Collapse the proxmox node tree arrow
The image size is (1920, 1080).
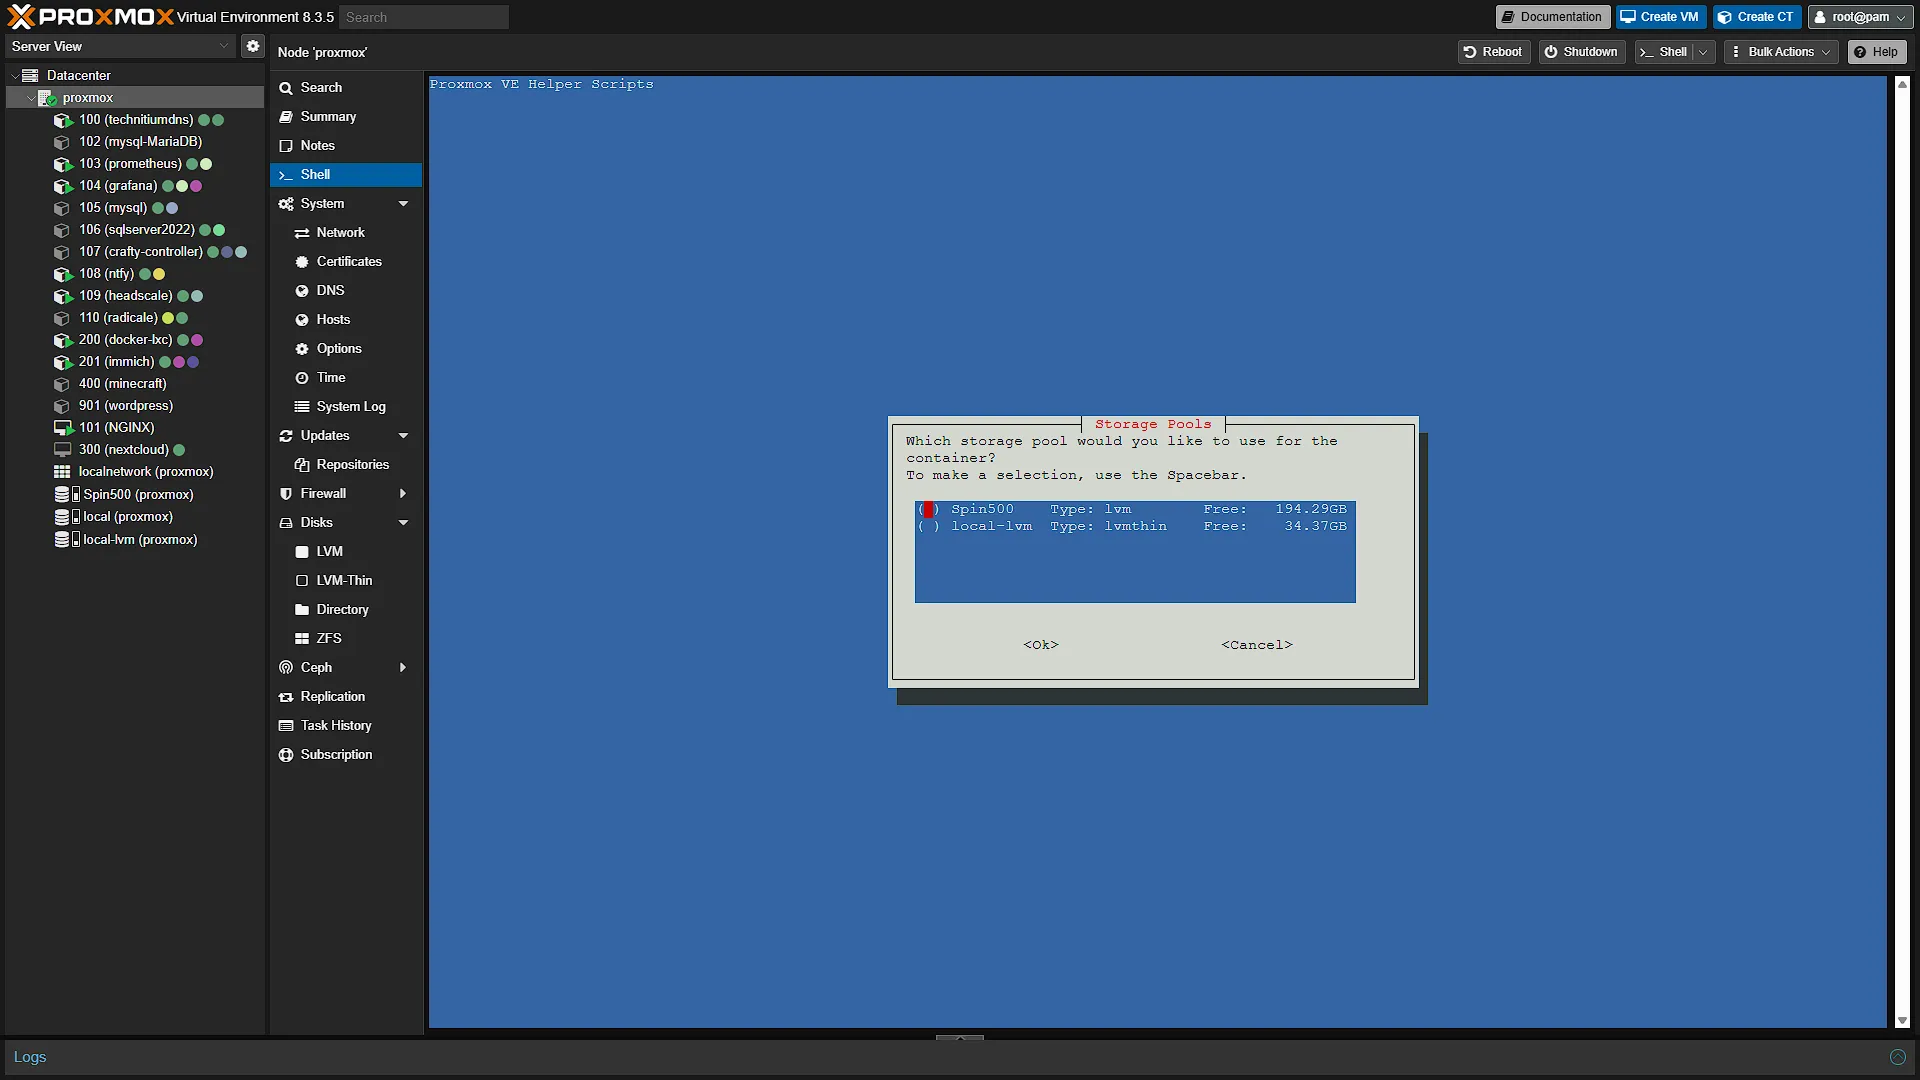[31, 98]
